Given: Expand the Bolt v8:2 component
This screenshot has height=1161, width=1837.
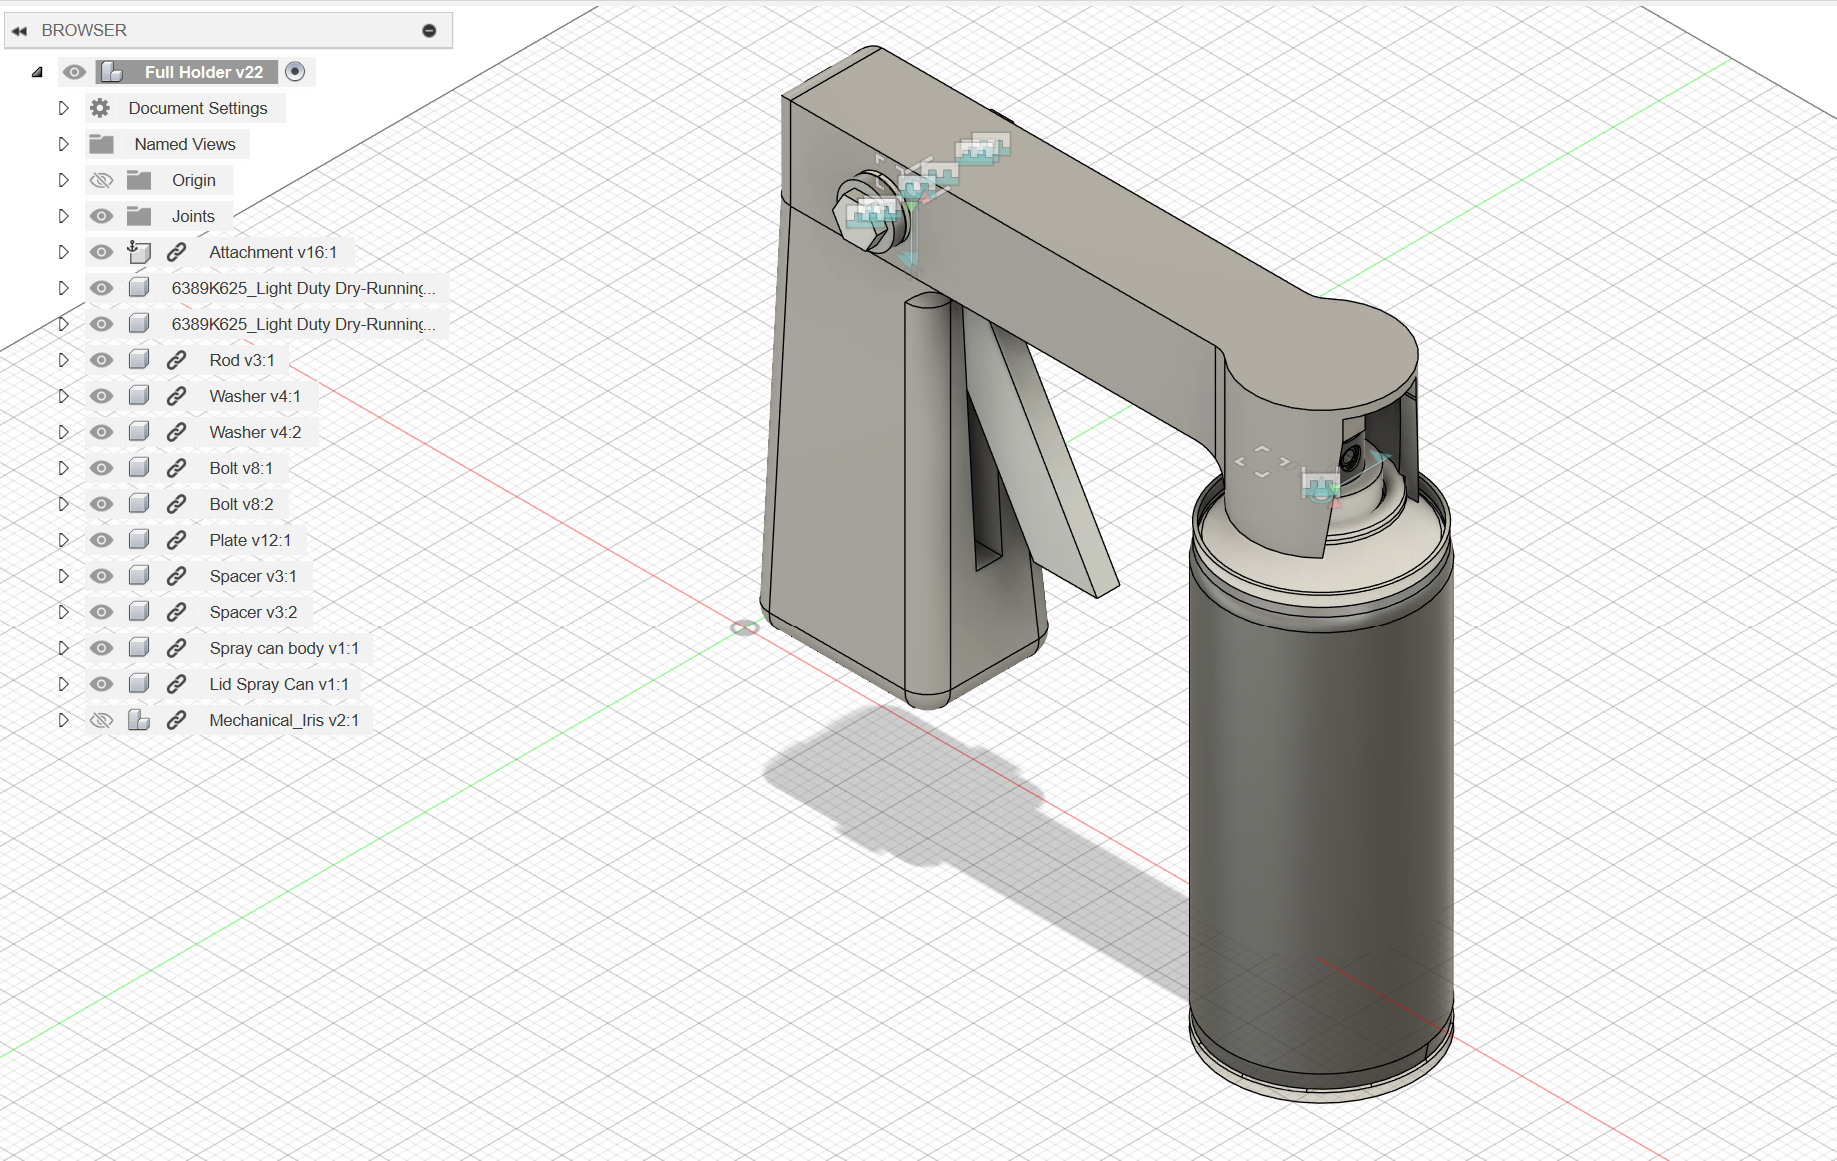Looking at the screenshot, I should click(x=63, y=504).
